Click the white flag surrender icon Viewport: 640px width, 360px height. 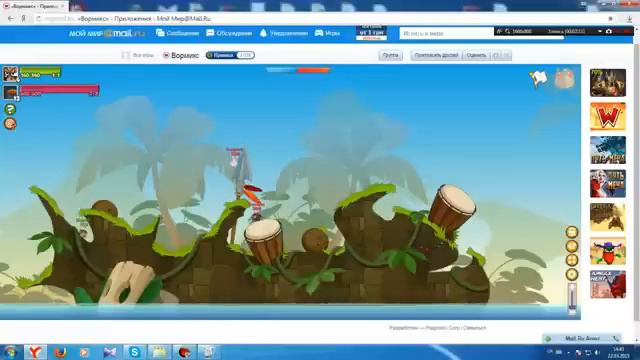click(539, 78)
